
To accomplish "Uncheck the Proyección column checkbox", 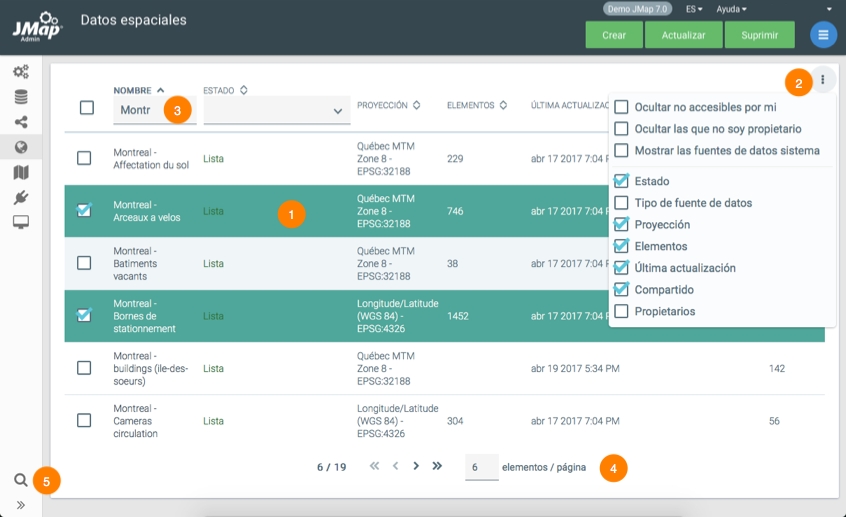I will (622, 225).
